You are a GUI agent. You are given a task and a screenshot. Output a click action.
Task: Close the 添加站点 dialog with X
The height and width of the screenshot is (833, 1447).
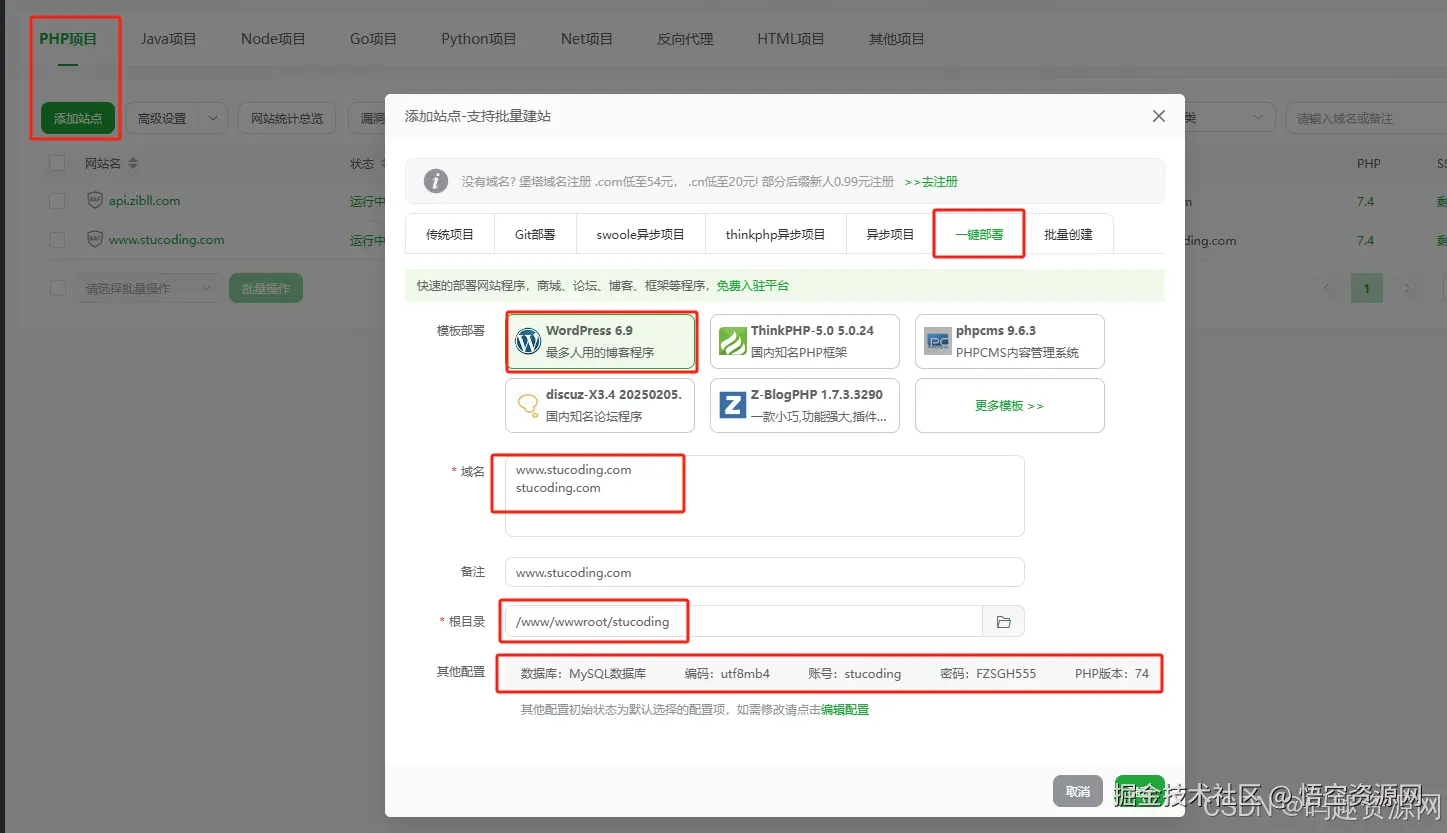click(x=1159, y=116)
